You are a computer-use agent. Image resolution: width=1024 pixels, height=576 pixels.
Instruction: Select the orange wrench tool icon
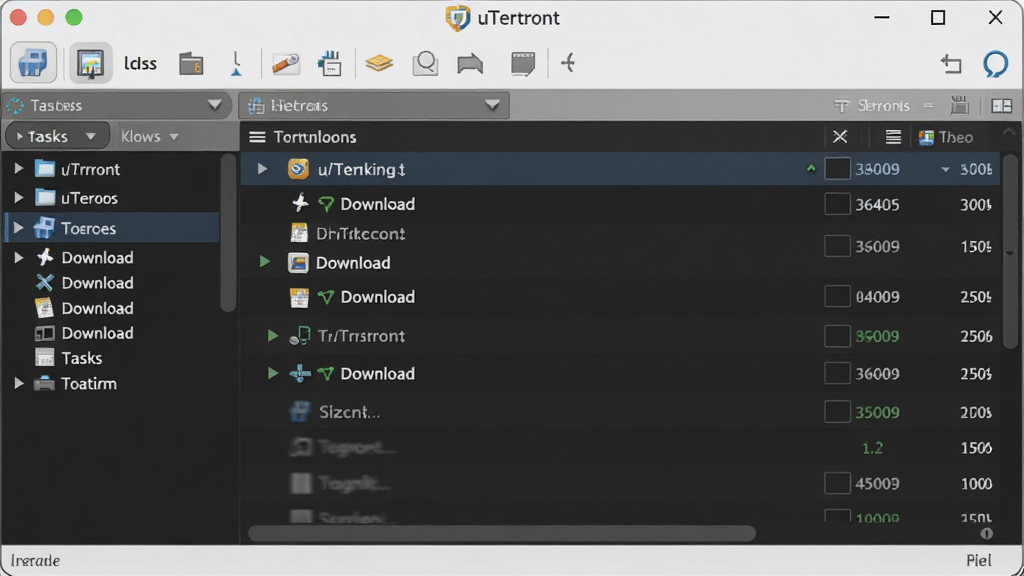click(285, 63)
